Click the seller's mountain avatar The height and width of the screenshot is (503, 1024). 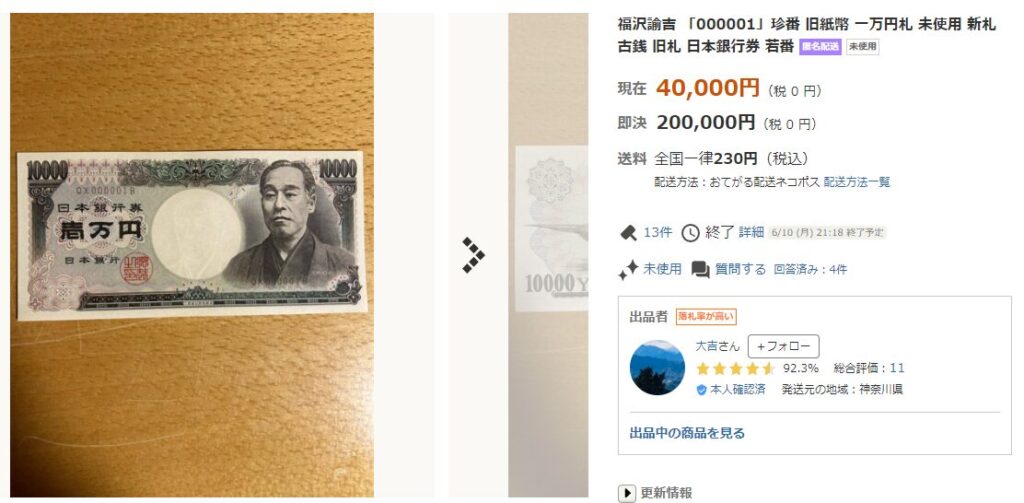click(657, 367)
